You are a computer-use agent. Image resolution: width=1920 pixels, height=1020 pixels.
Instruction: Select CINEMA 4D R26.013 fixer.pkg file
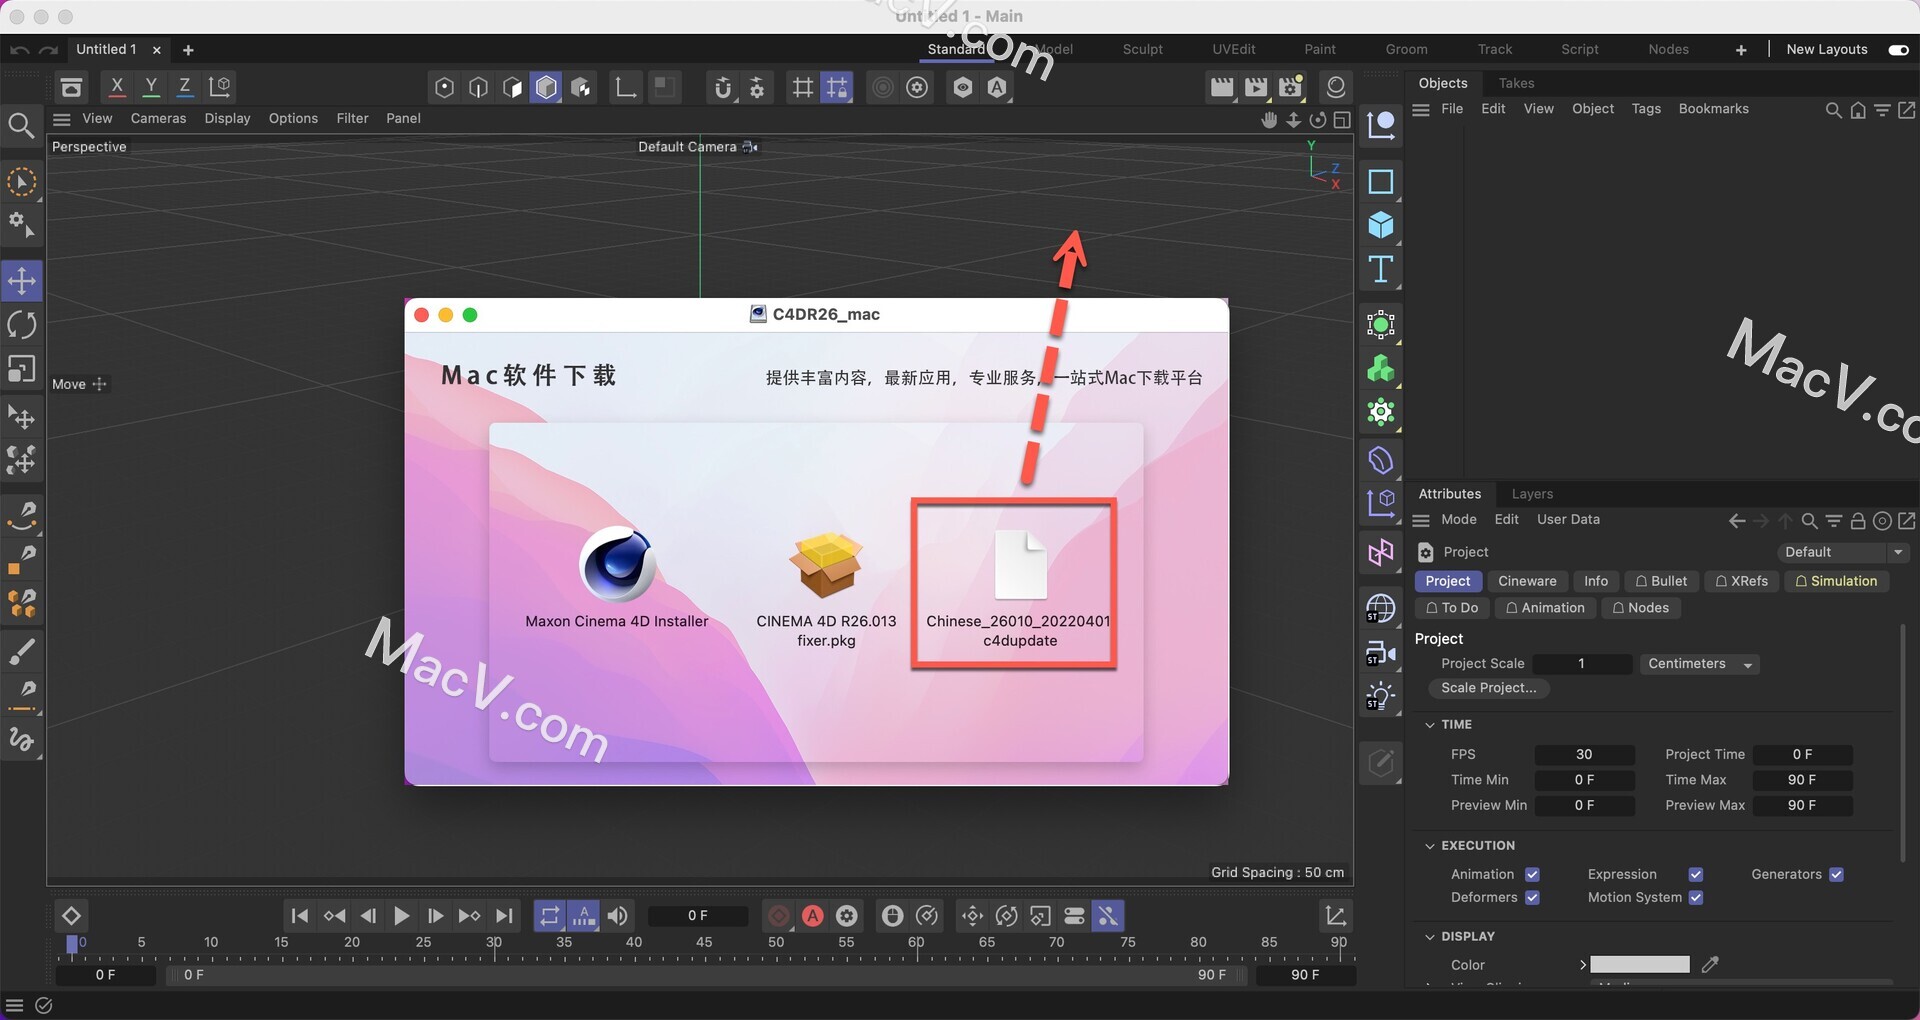[826, 588]
